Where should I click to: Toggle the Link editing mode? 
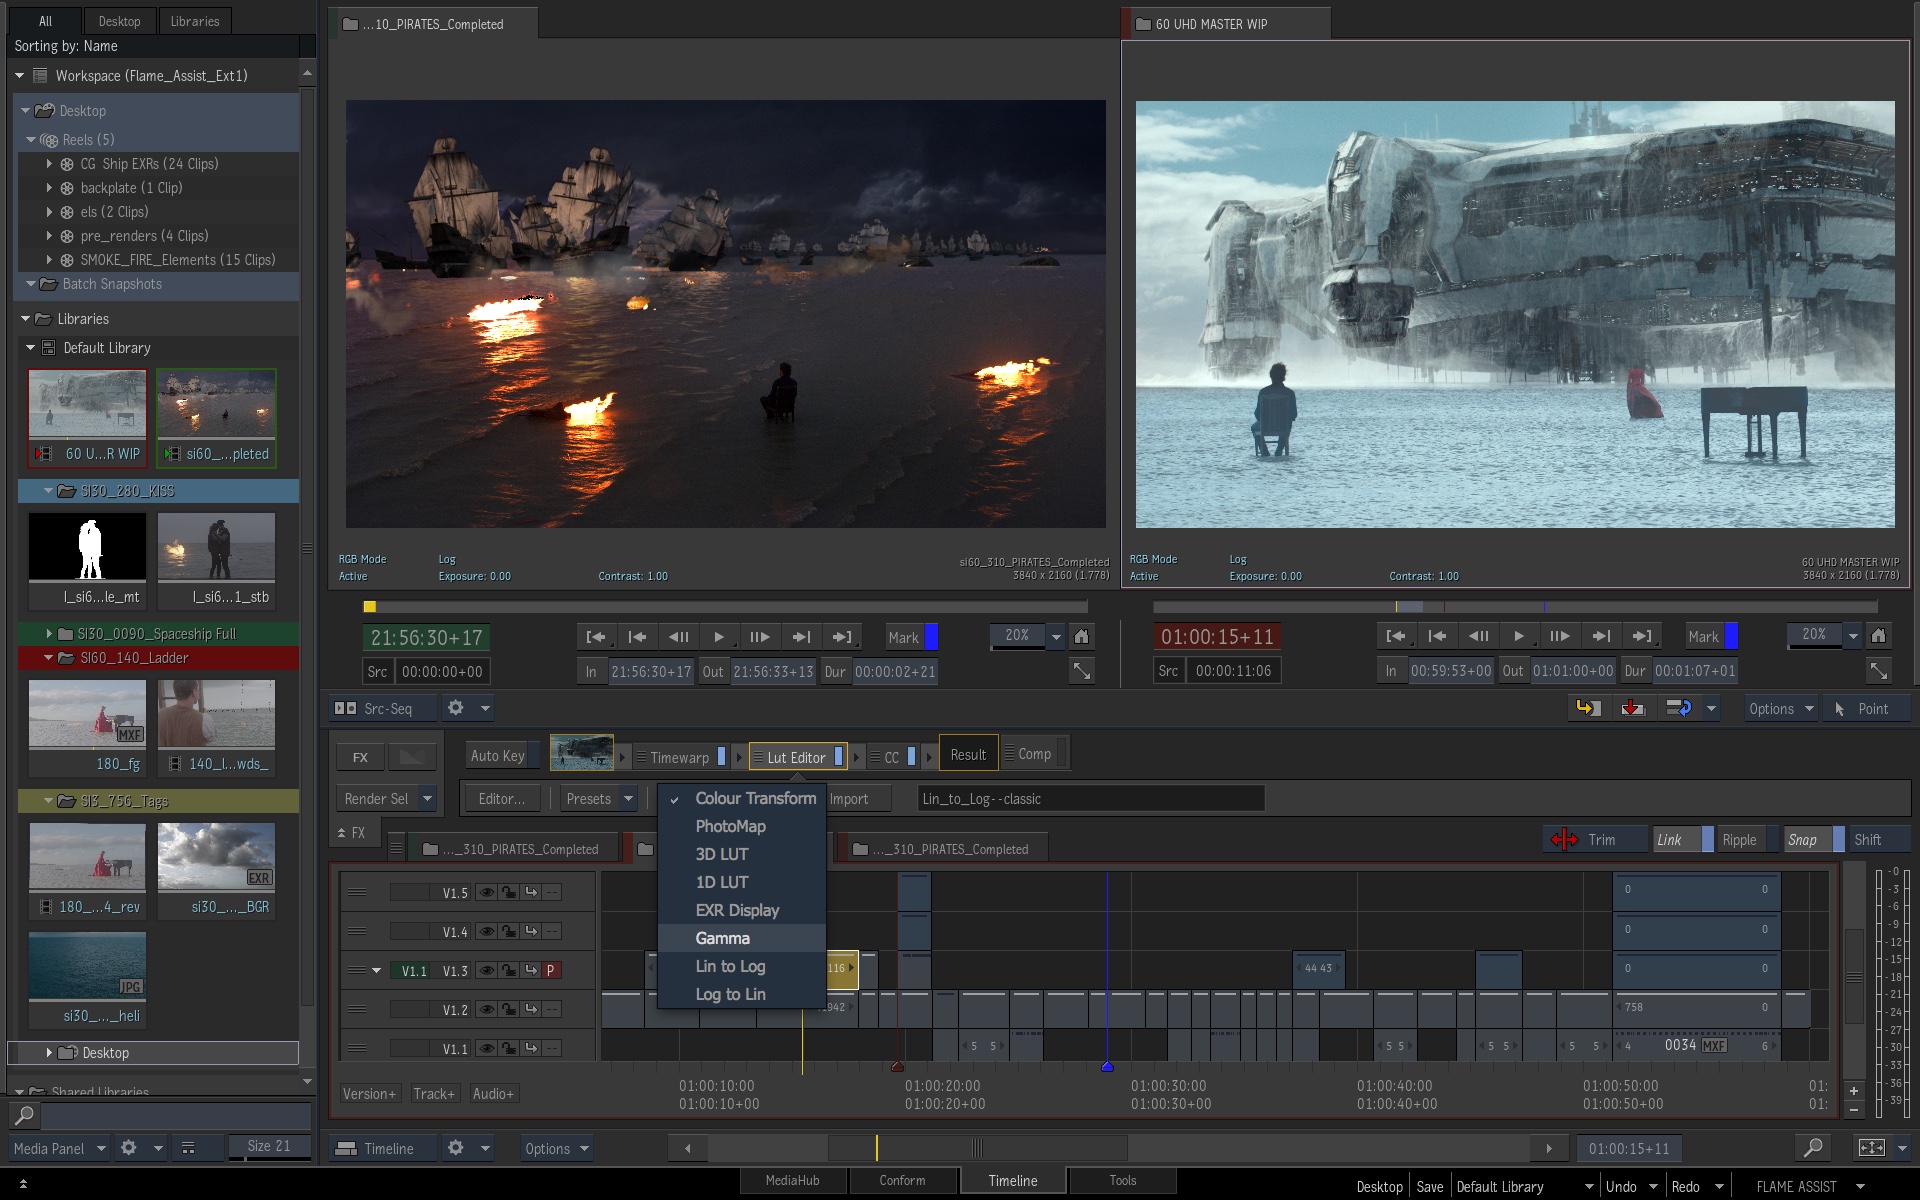point(1682,839)
